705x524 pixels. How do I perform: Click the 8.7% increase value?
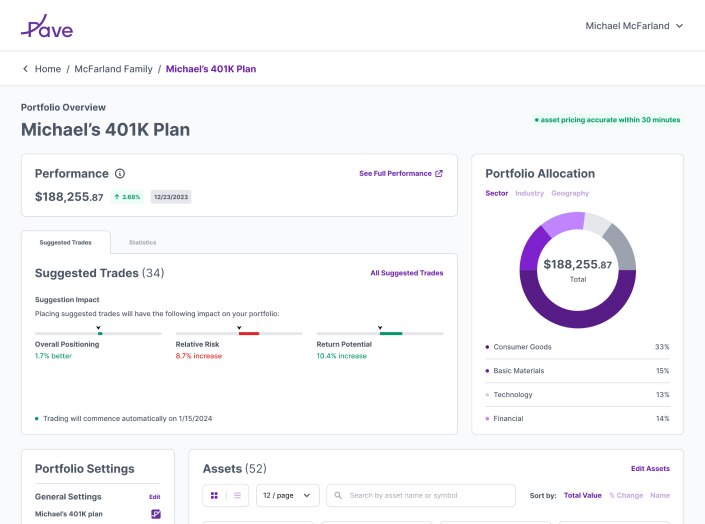[x=198, y=356]
